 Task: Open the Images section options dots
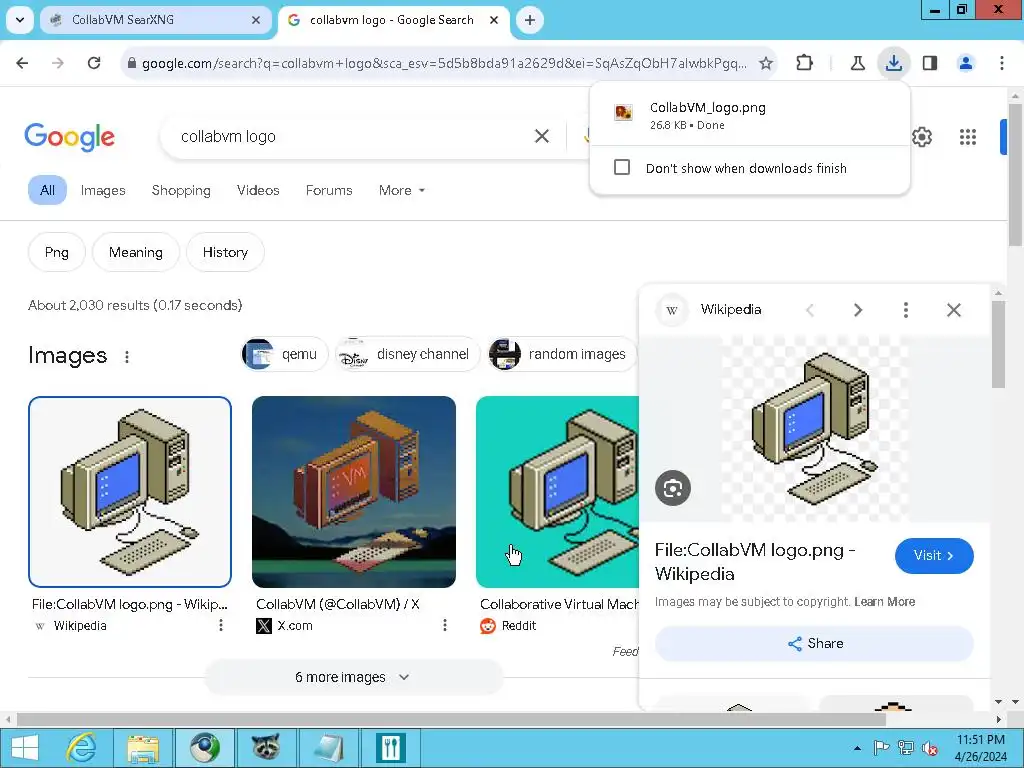point(127,357)
